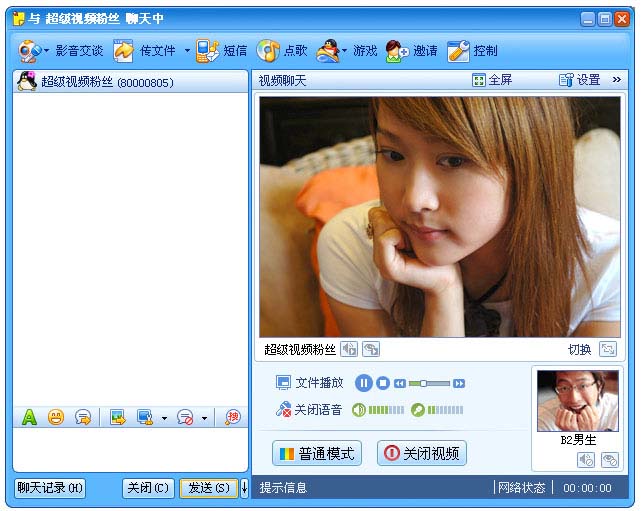Open the font style 'A' icon

[29, 417]
